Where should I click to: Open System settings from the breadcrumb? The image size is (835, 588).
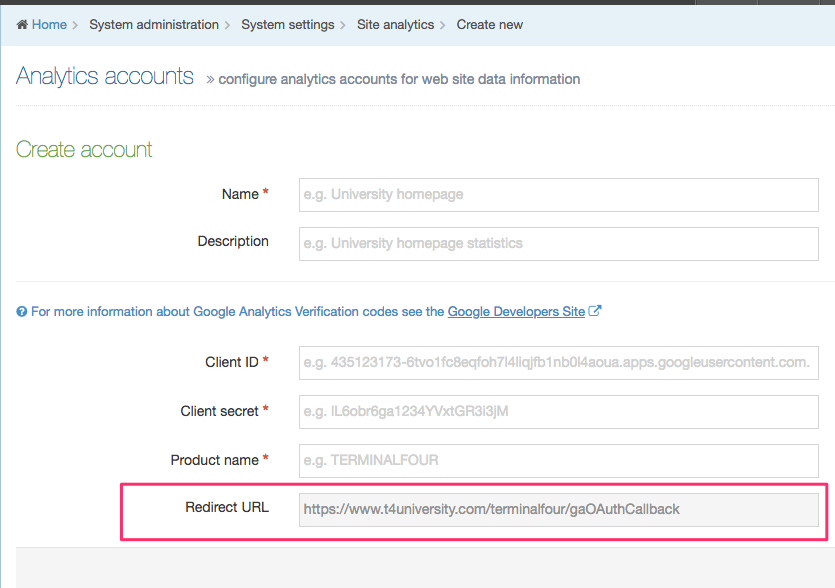pos(287,25)
